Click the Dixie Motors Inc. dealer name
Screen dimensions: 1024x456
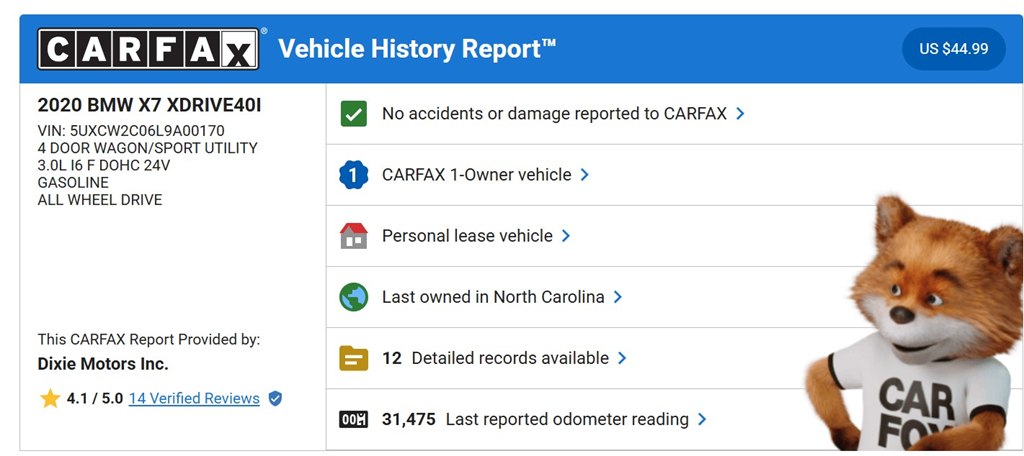(103, 364)
